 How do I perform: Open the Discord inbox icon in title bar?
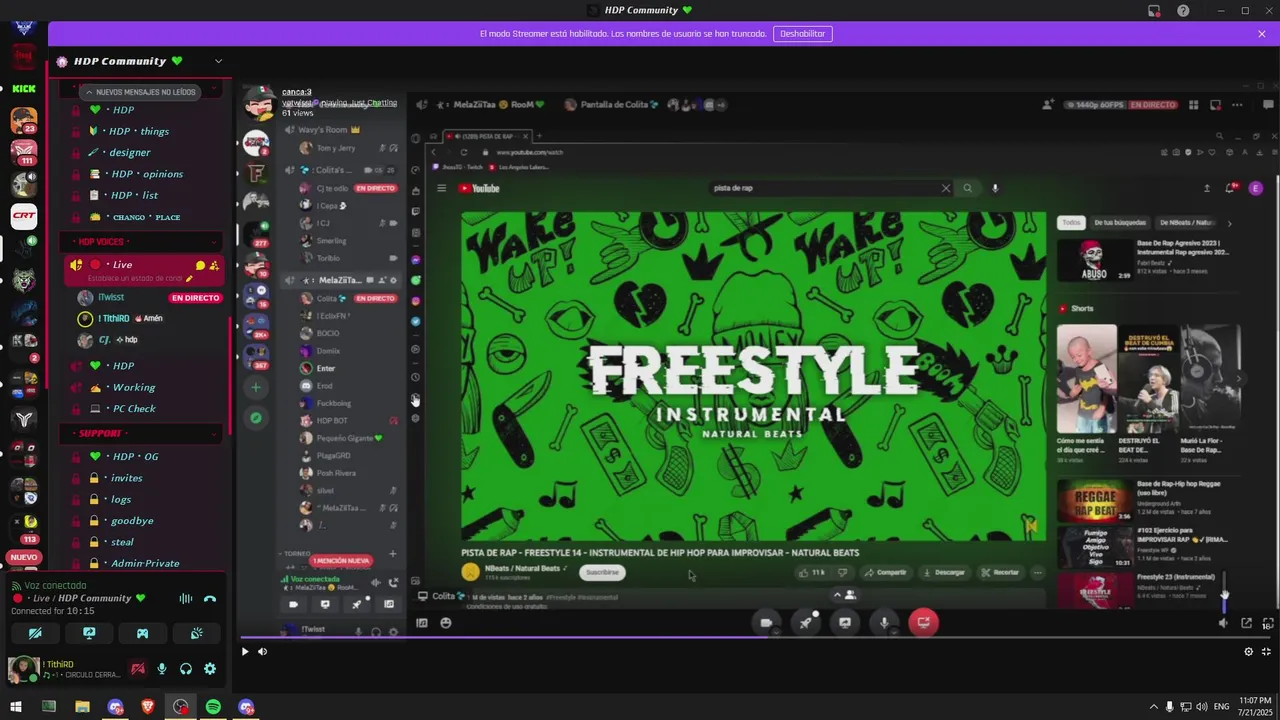(1154, 10)
